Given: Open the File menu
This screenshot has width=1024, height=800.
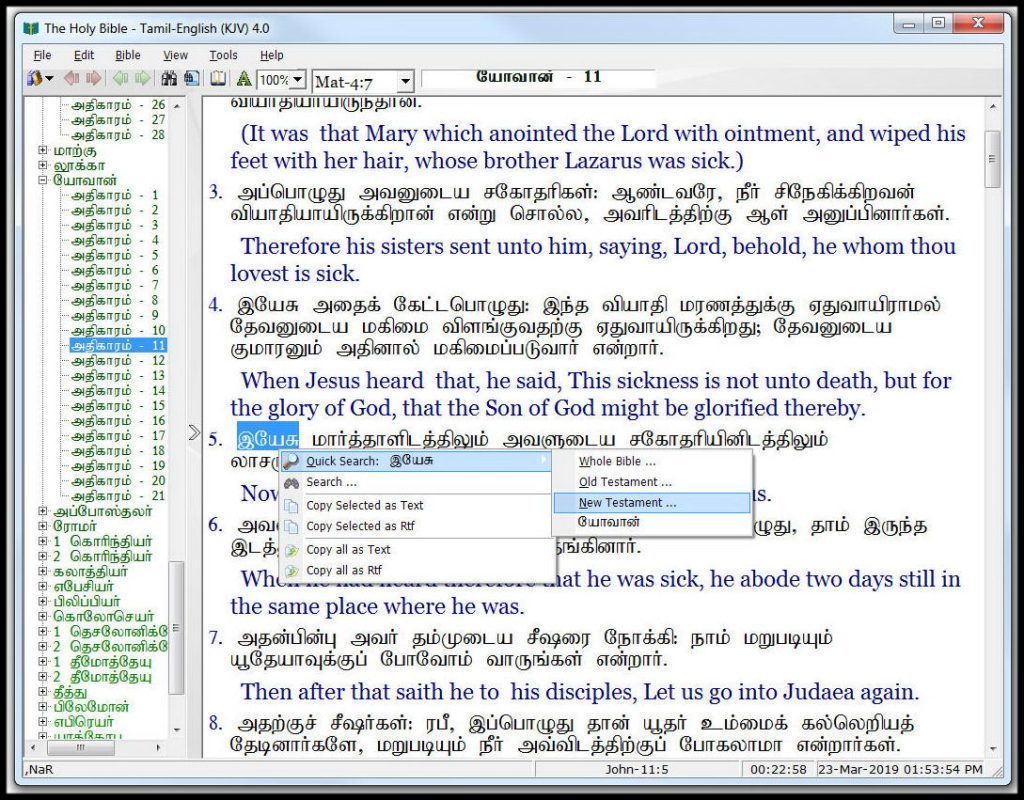Looking at the screenshot, I should 42,56.
